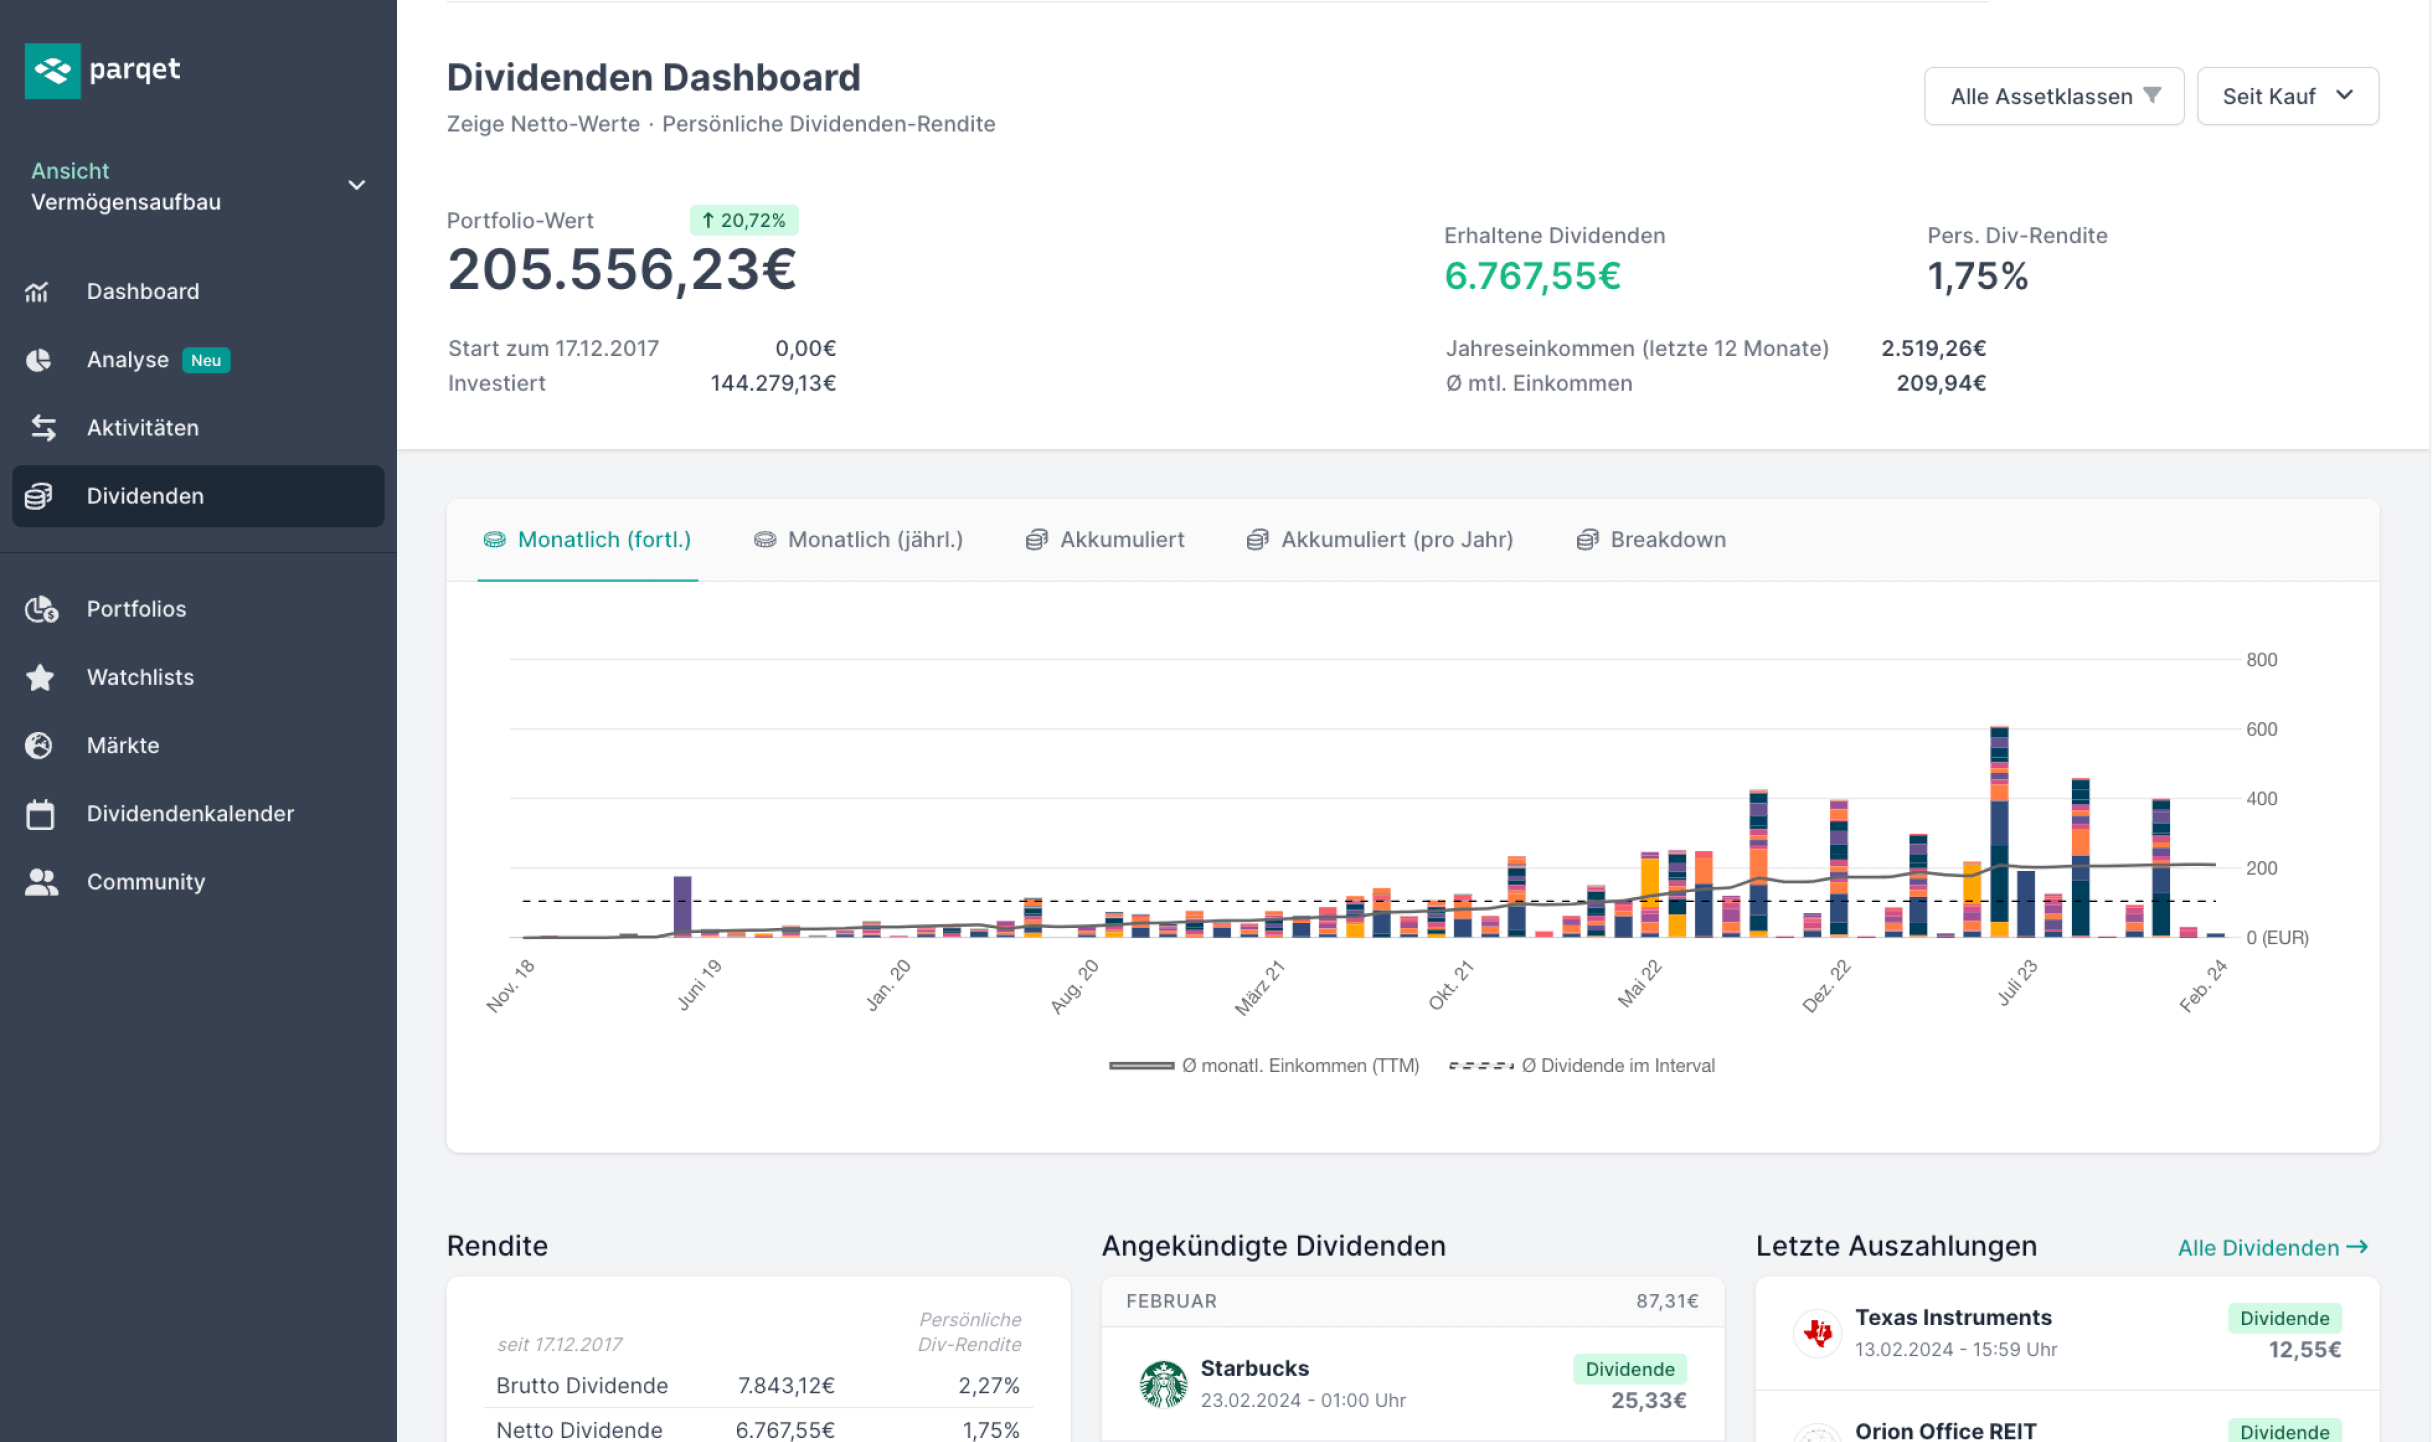
Task: Toggle Ø monatl. Einkommen (TTM) legend entry
Action: click(x=1264, y=1066)
